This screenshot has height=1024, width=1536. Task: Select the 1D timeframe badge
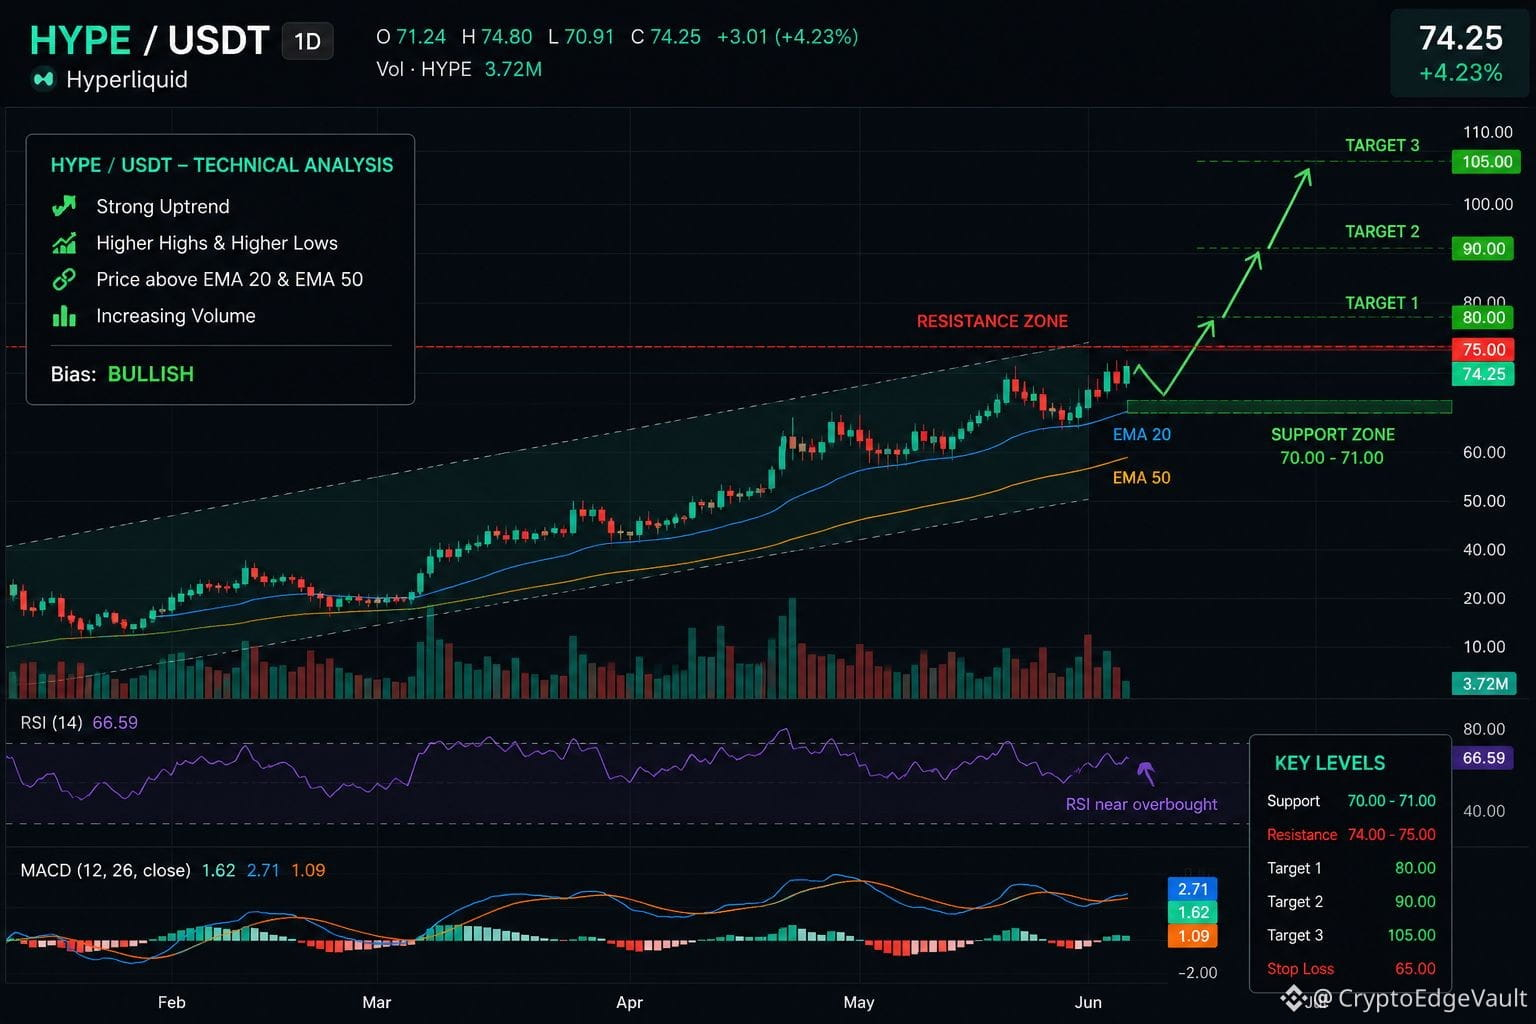click(x=307, y=41)
